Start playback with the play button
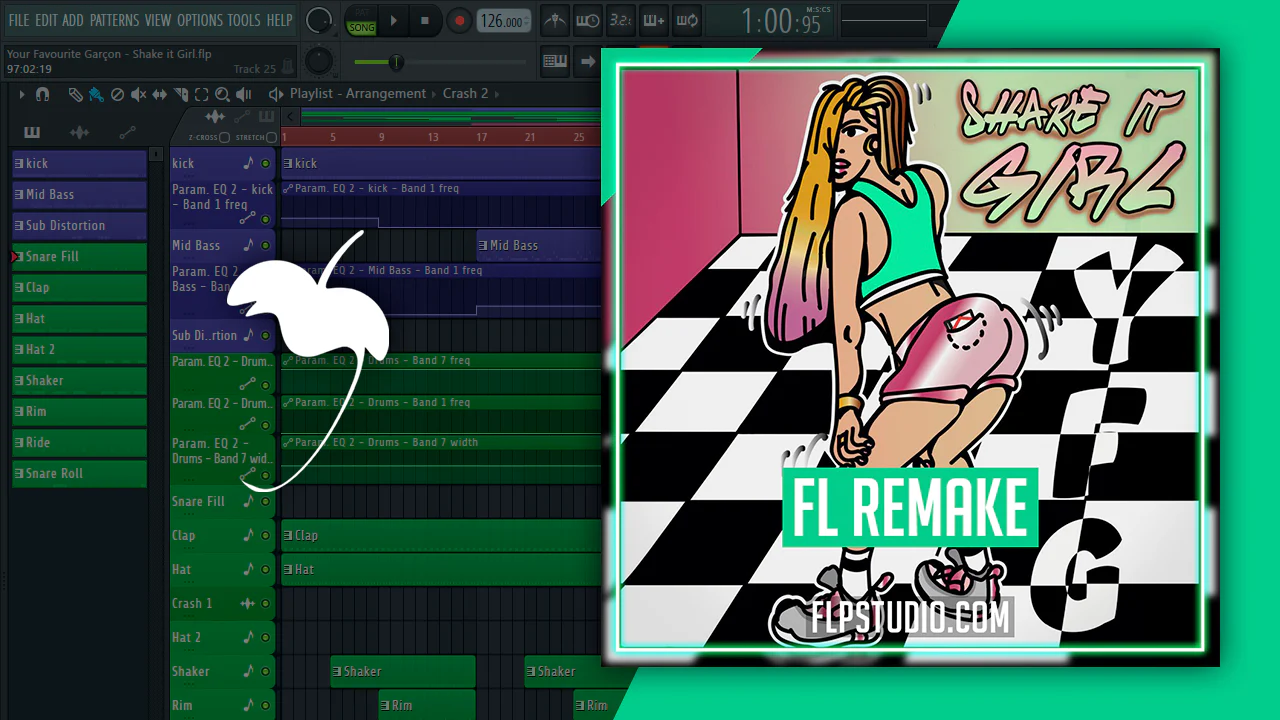 [x=393, y=20]
